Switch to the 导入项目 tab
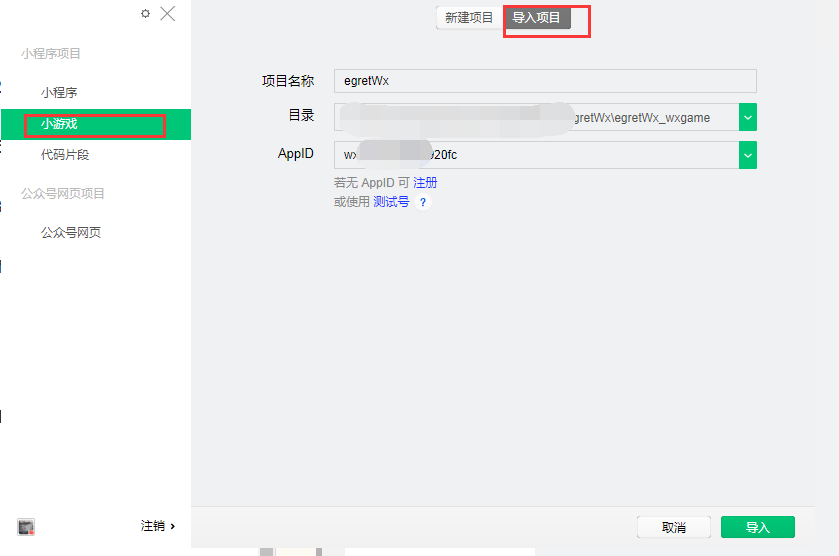The height and width of the screenshot is (556, 839). (x=537, y=18)
